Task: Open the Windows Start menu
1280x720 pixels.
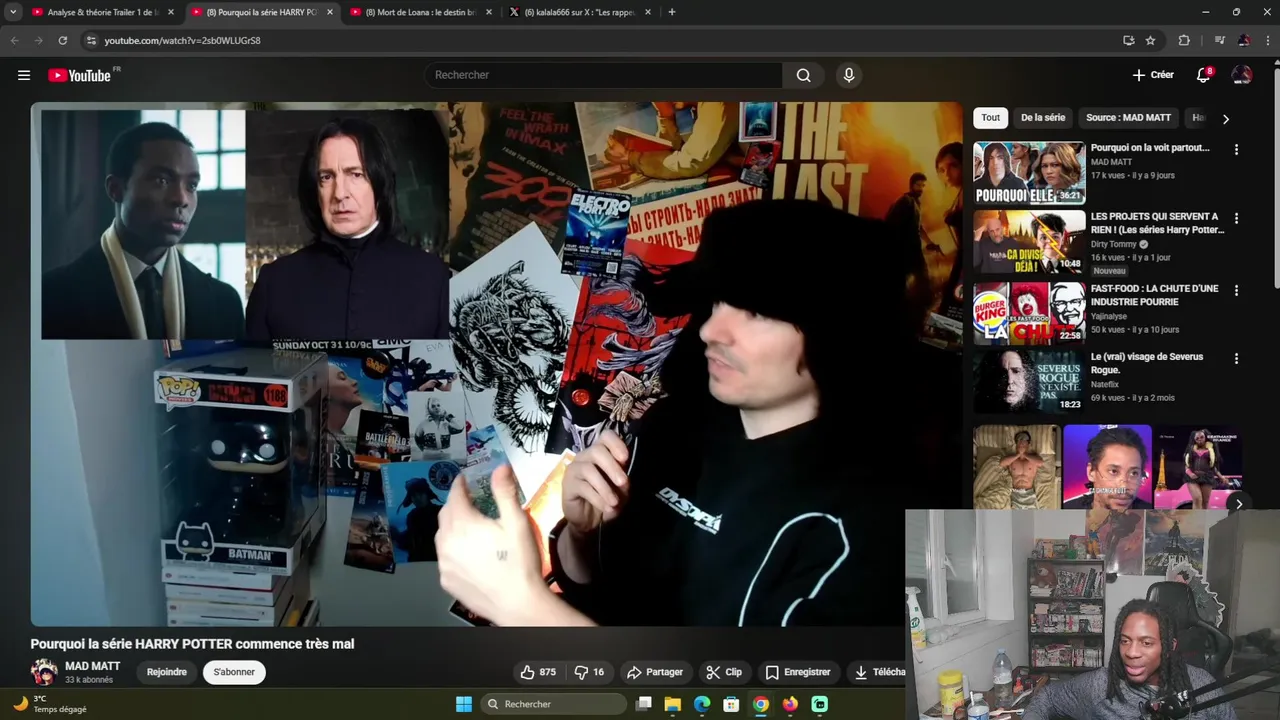Action: [463, 704]
